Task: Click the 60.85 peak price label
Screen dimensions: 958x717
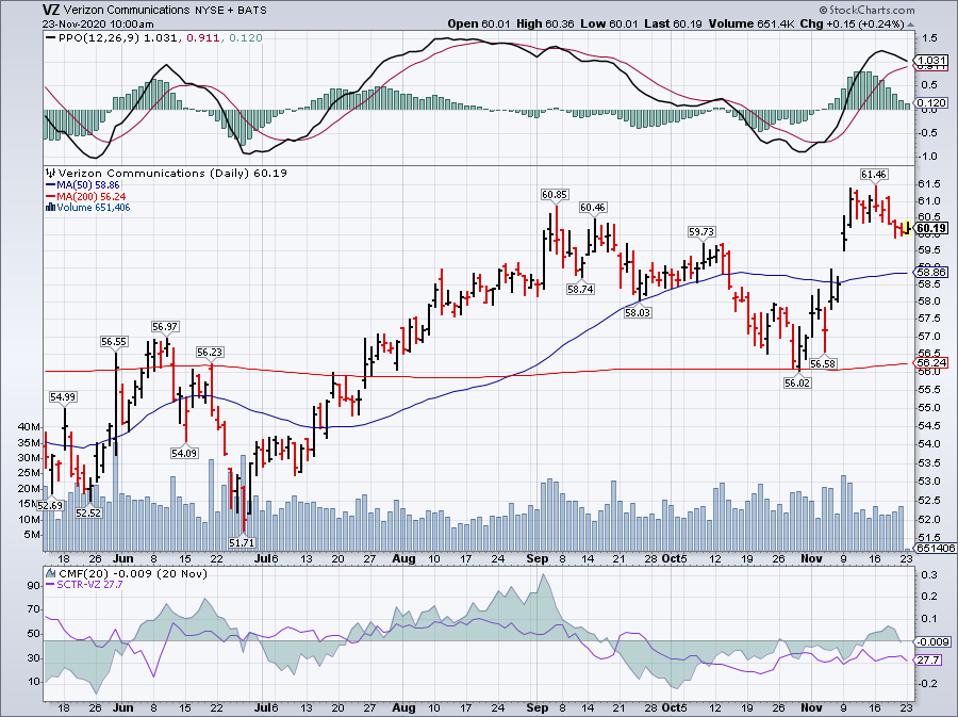Action: (554, 195)
